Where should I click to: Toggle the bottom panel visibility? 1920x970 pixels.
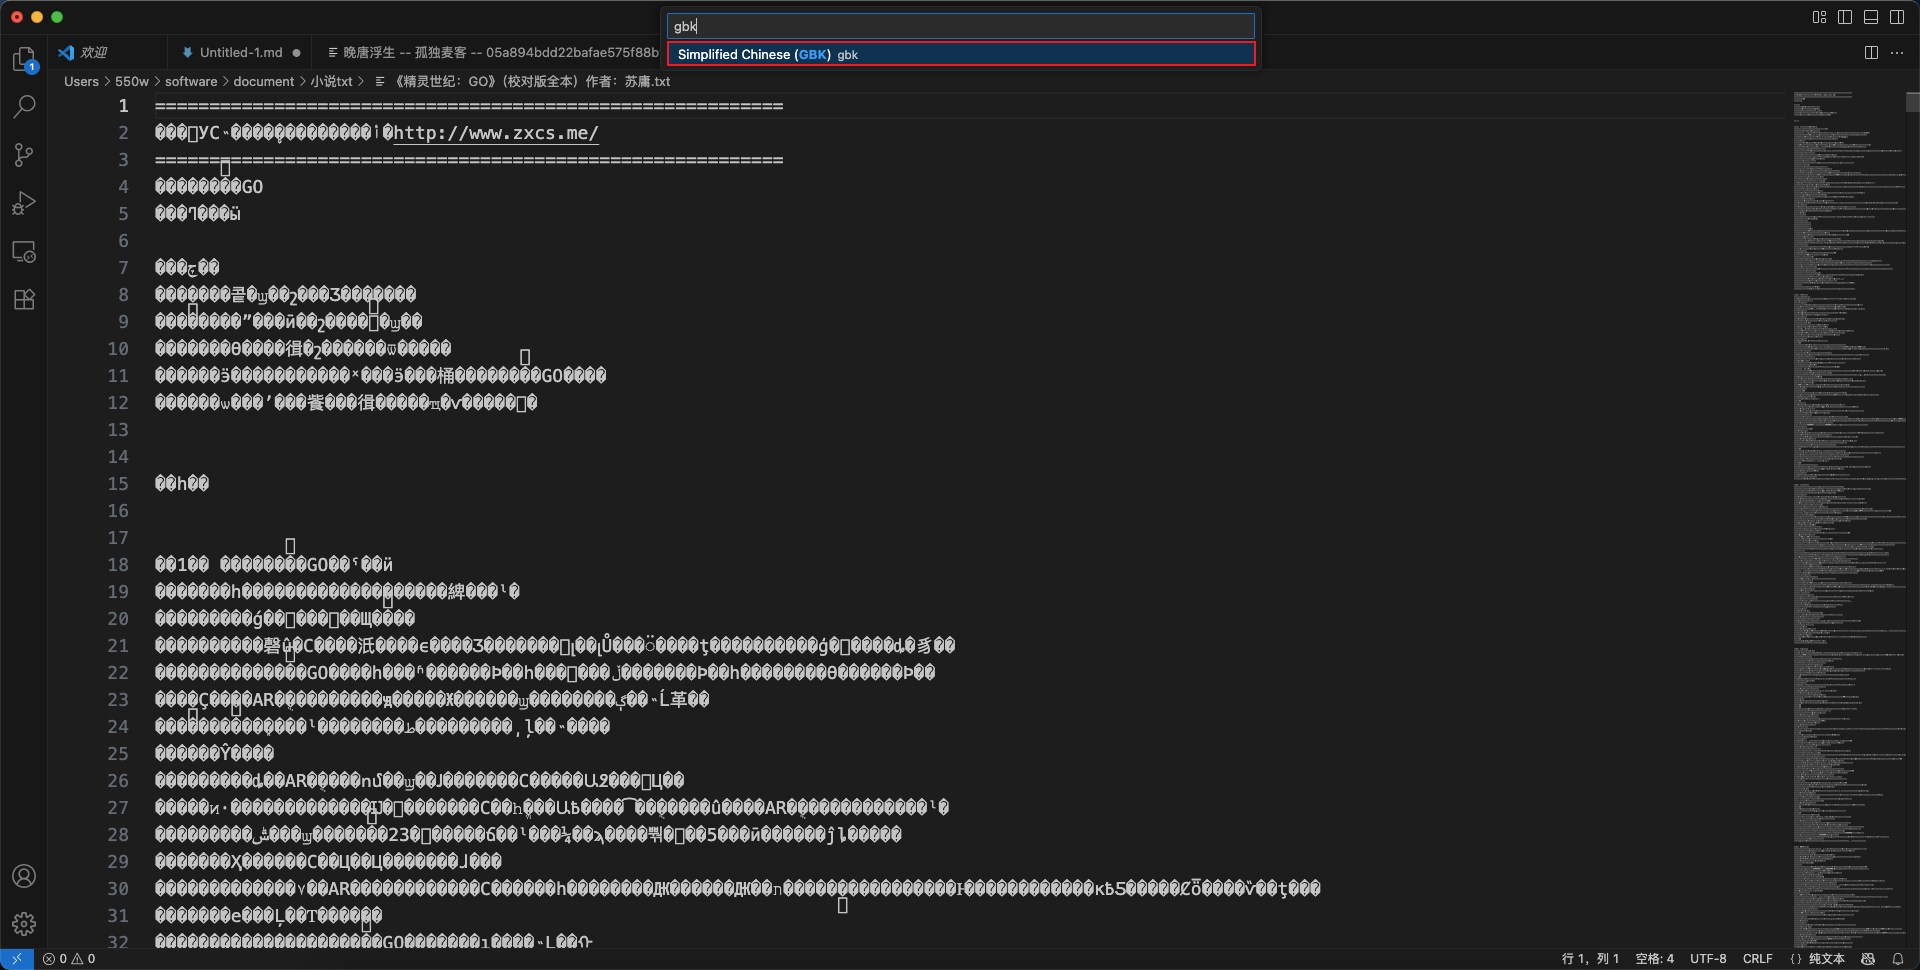[x=1871, y=17]
